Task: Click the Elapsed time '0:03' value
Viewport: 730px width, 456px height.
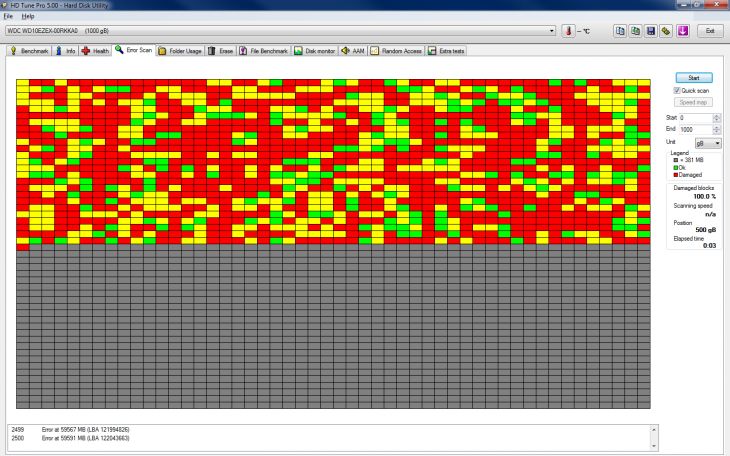Action: (x=710, y=245)
